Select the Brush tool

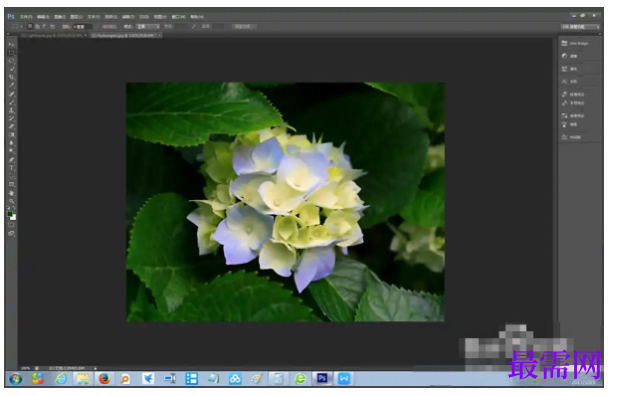click(x=11, y=102)
